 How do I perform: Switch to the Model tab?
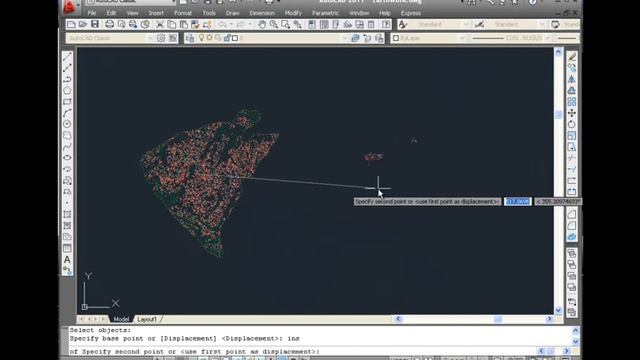tap(121, 319)
